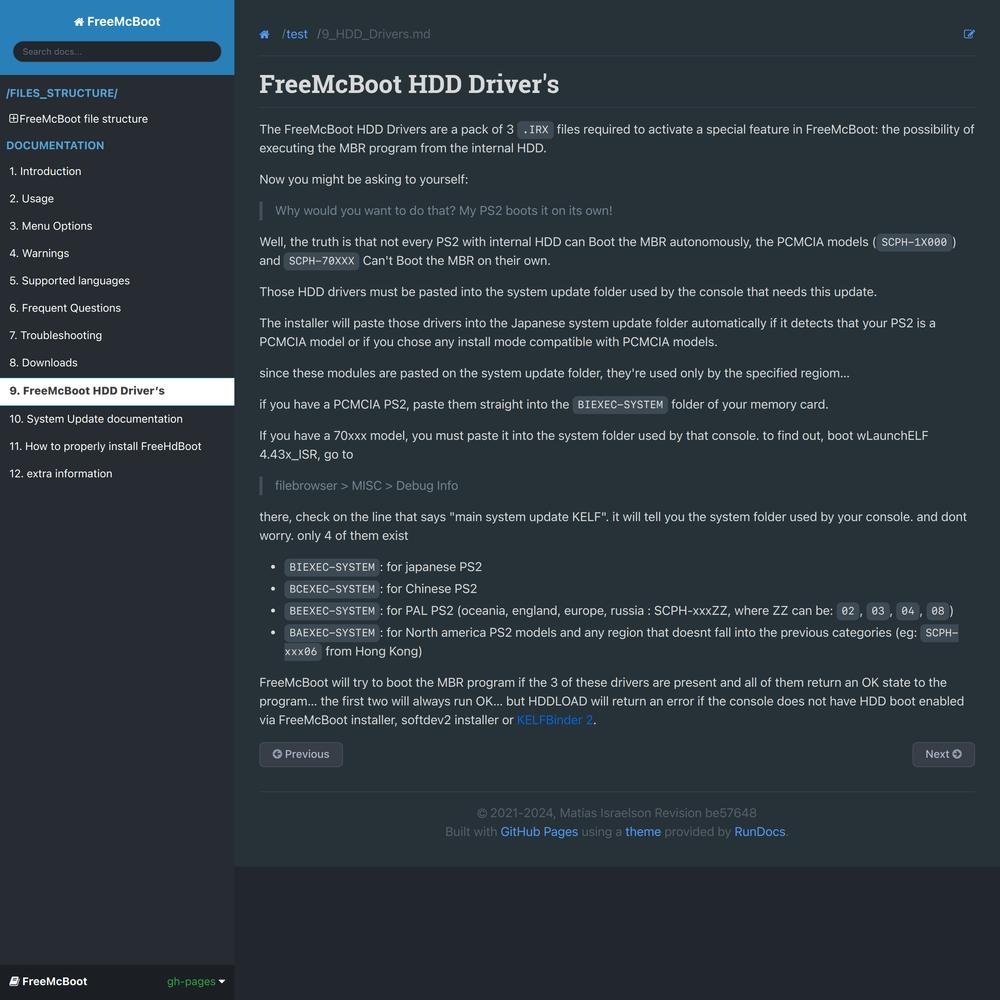Open 11. How to properly install FreeHdBoot
The image size is (1000, 1000).
(x=117, y=447)
